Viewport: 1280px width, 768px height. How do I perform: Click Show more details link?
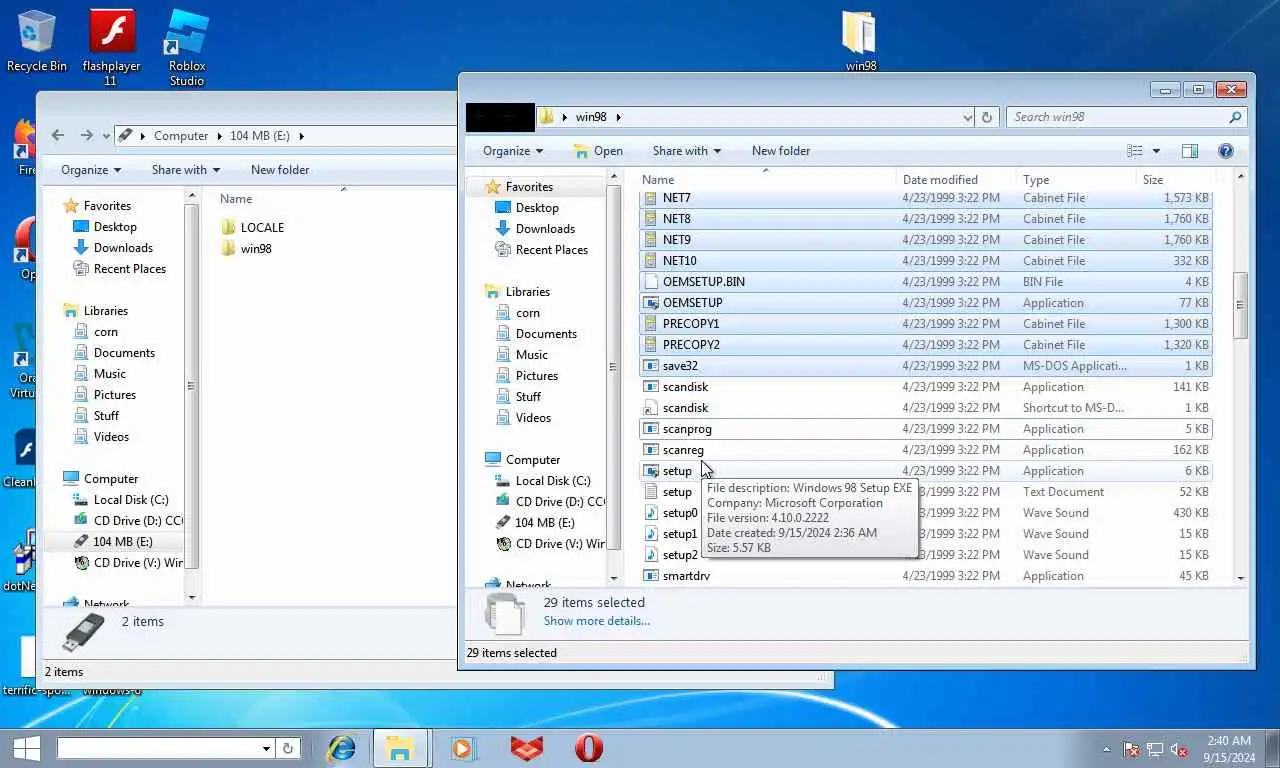(x=597, y=621)
